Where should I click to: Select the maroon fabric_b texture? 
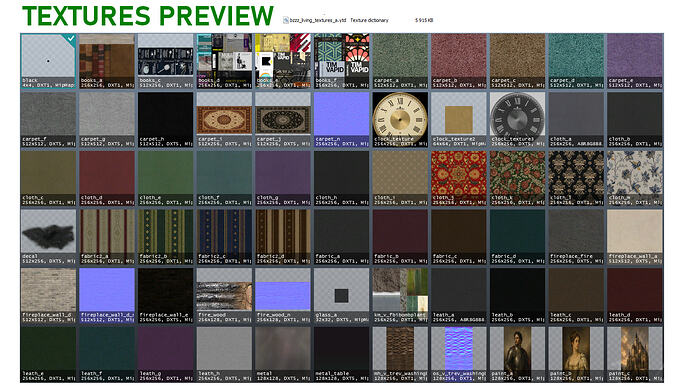tap(400, 237)
